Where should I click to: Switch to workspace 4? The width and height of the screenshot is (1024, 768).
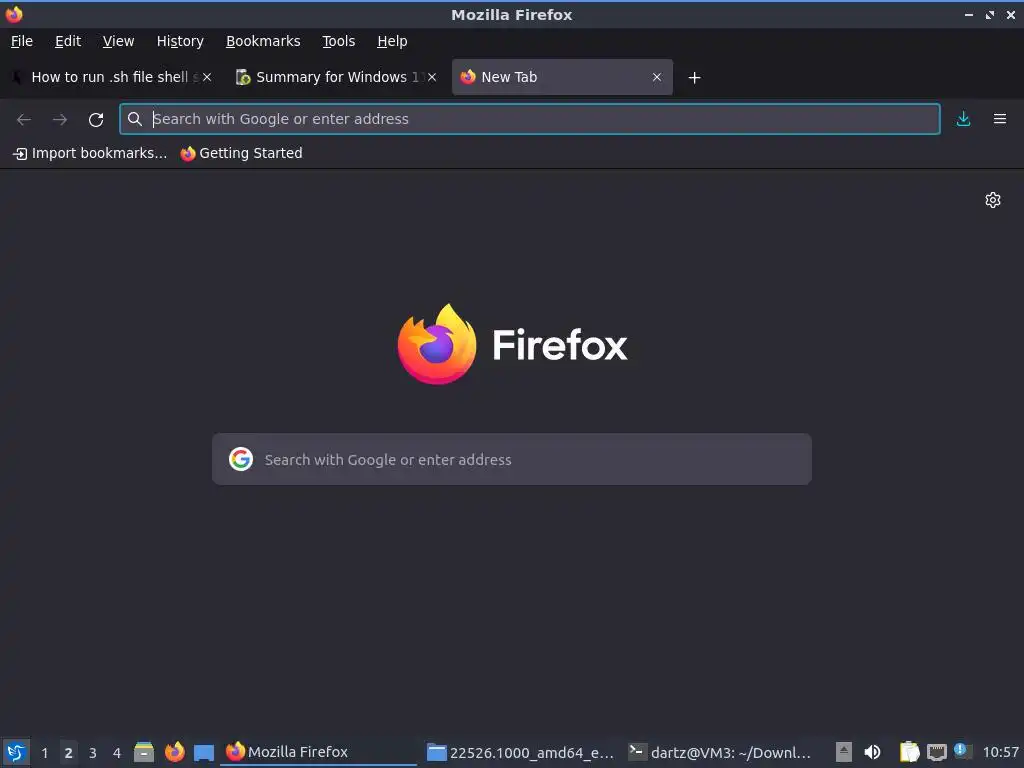(x=117, y=753)
